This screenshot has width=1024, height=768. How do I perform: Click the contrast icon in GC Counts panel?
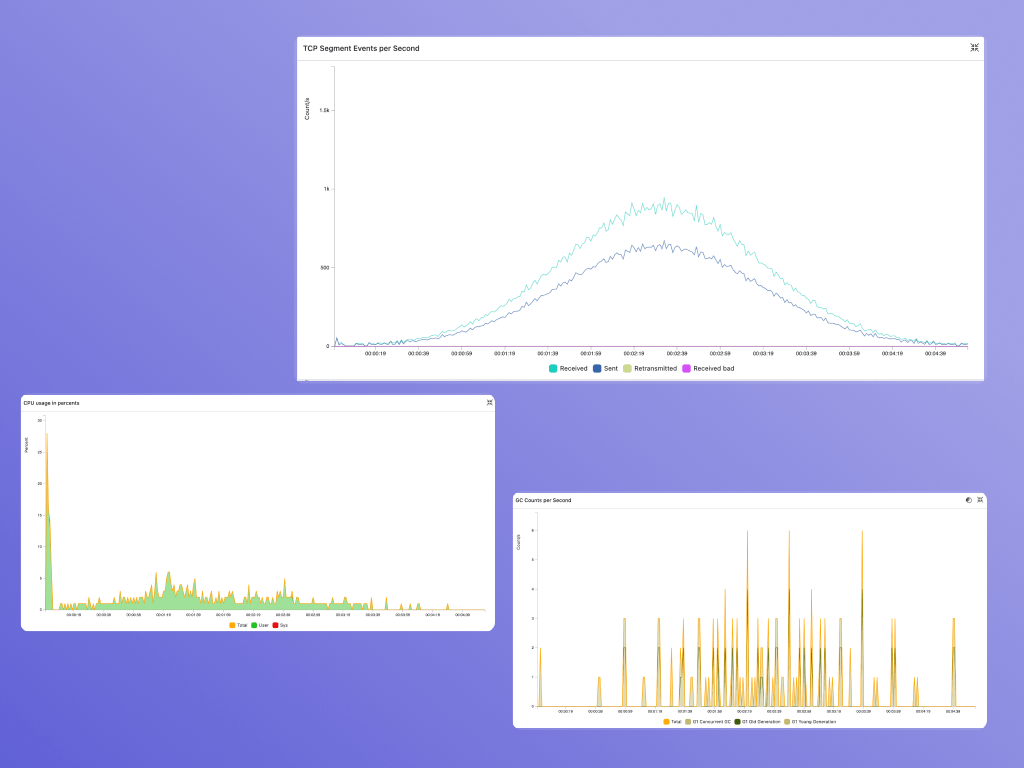[x=968, y=500]
